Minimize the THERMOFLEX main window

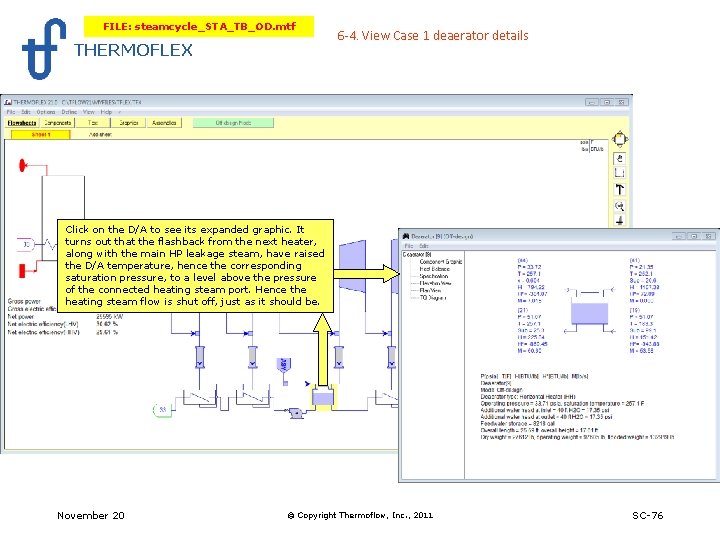[591, 102]
